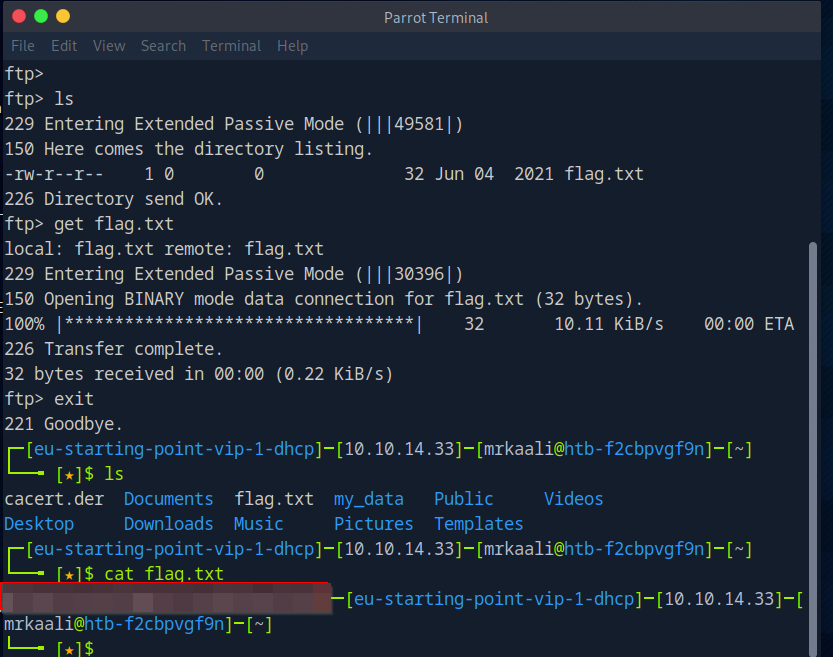Screen dimensions: 833x657
Task: Click the Templates folder name in listing
Action: [x=478, y=524]
